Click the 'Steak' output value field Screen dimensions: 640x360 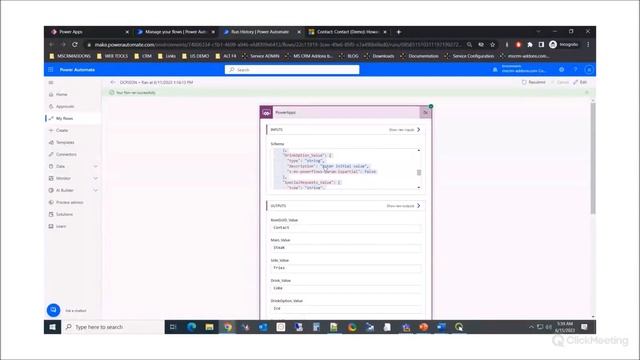point(346,248)
